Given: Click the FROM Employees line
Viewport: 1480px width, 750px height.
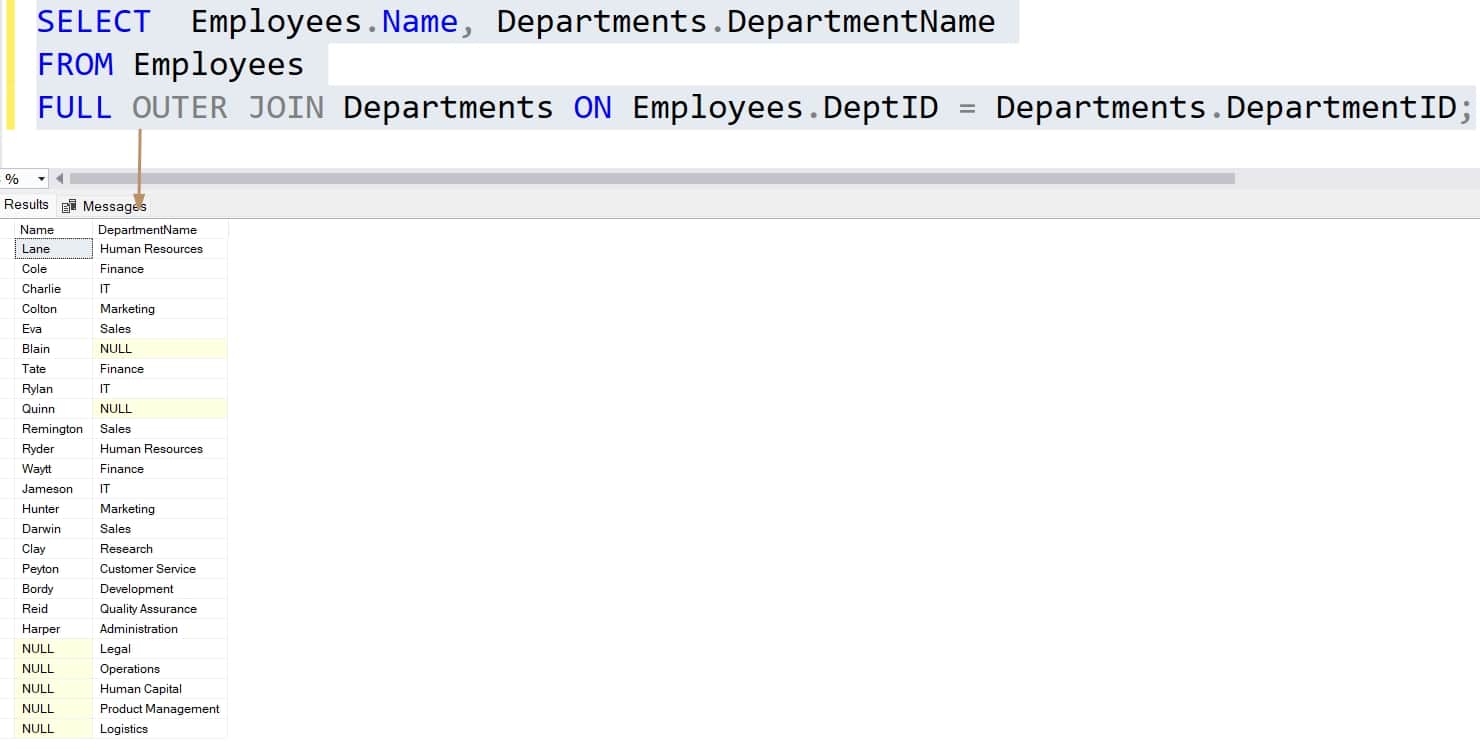Looking at the screenshot, I should [x=170, y=64].
